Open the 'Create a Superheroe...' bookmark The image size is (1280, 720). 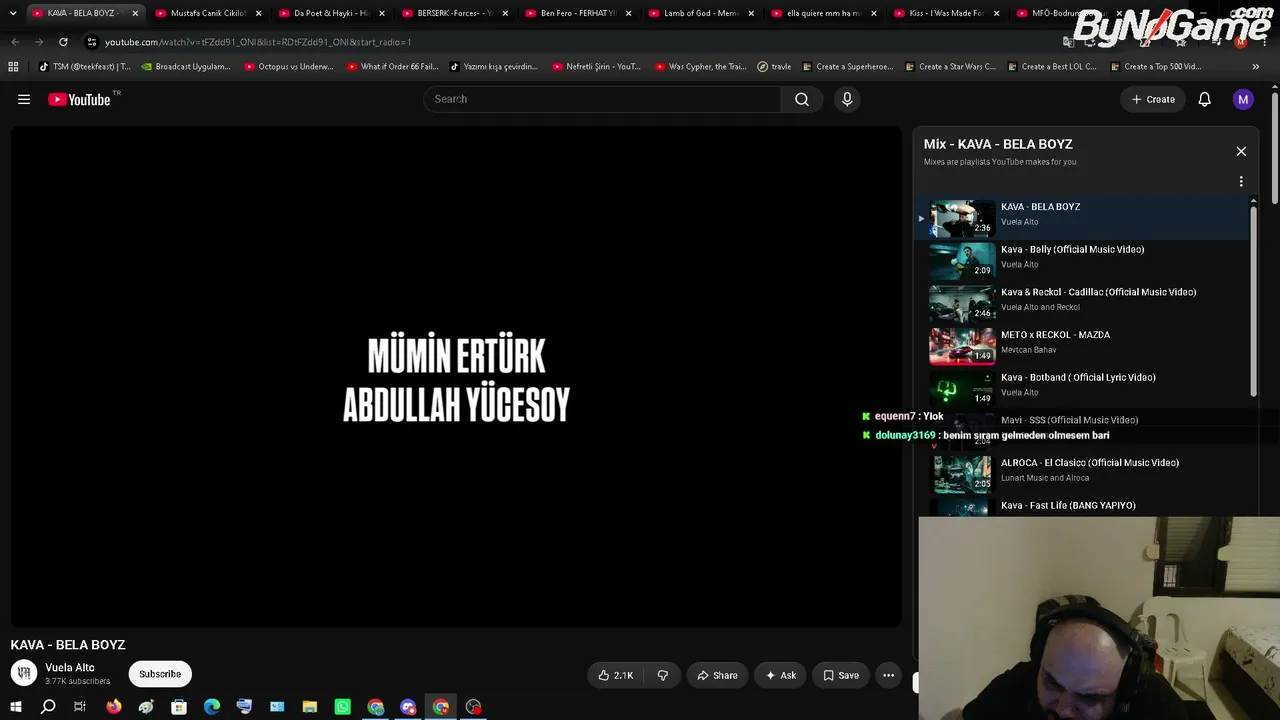pos(847,67)
